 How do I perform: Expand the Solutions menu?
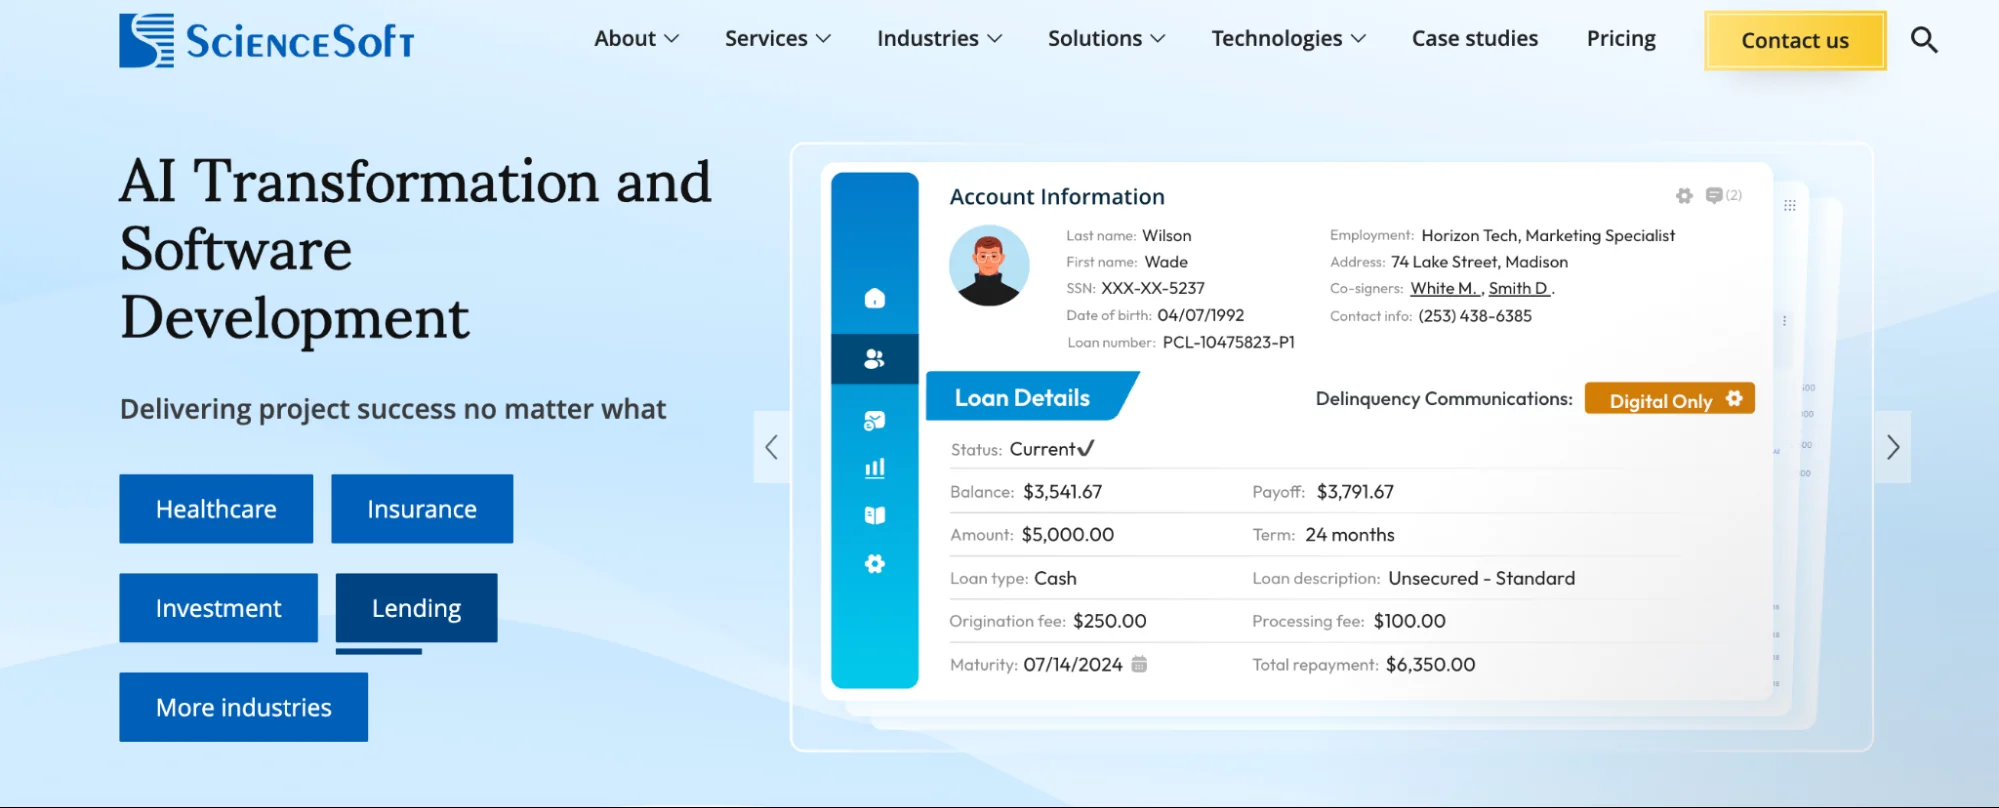click(1107, 39)
